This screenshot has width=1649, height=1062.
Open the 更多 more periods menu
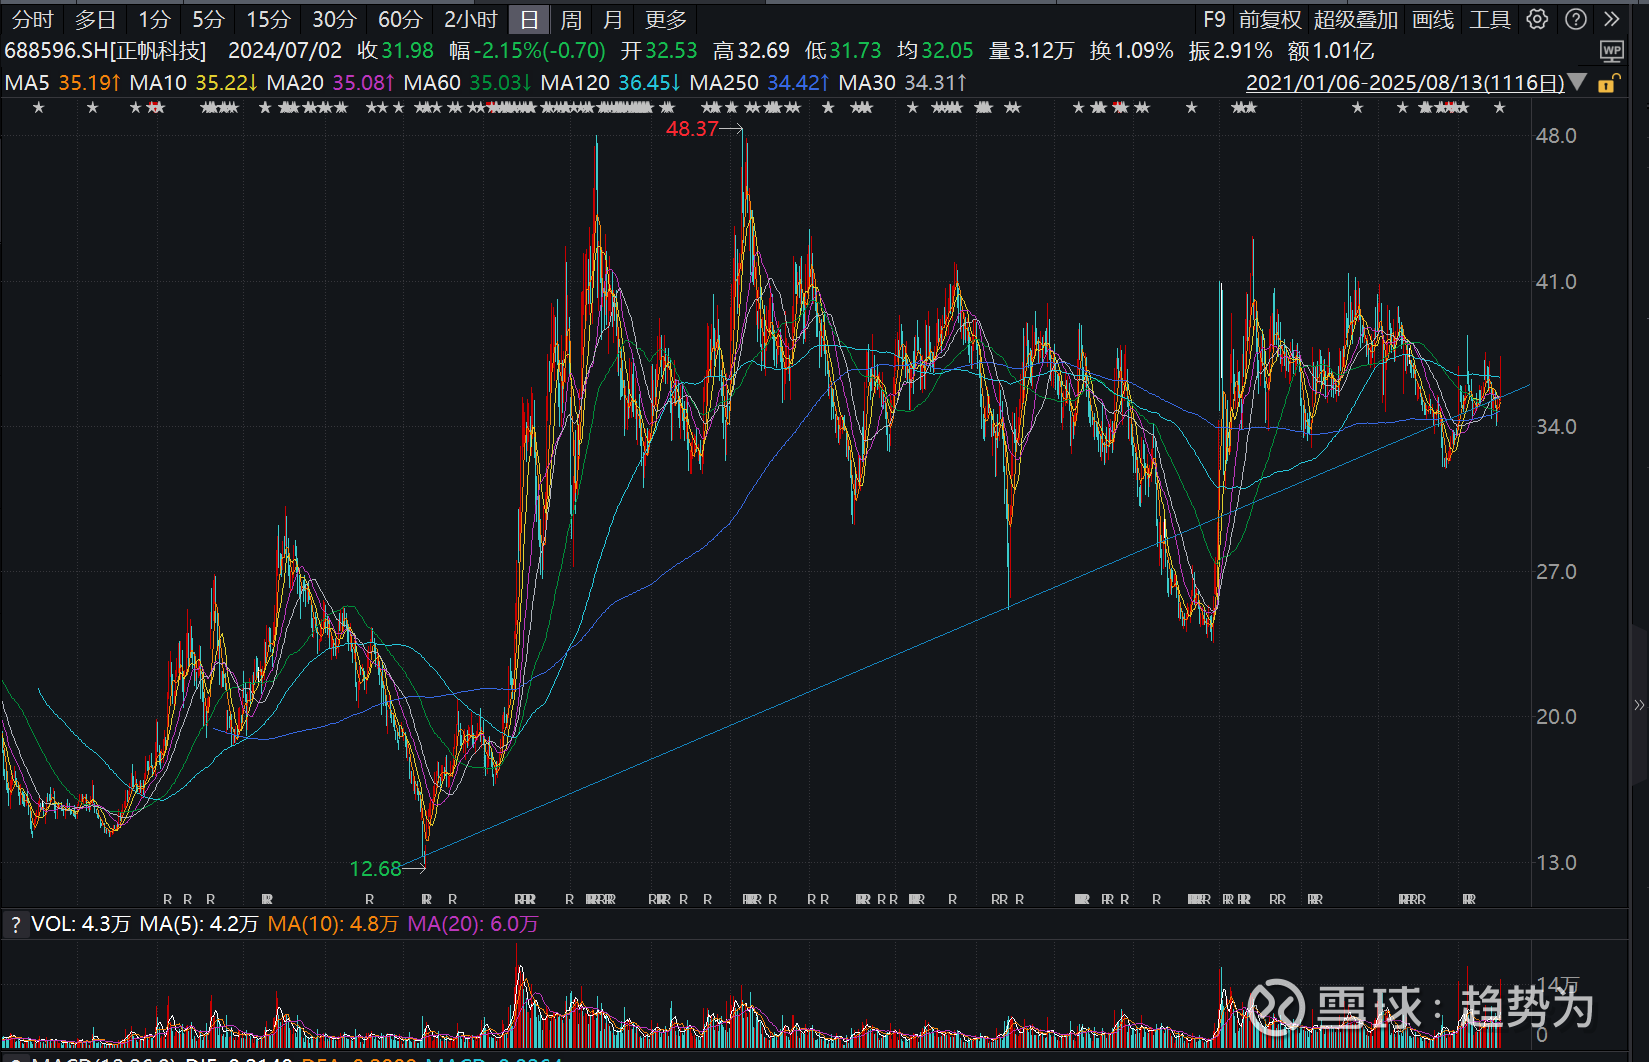point(666,20)
